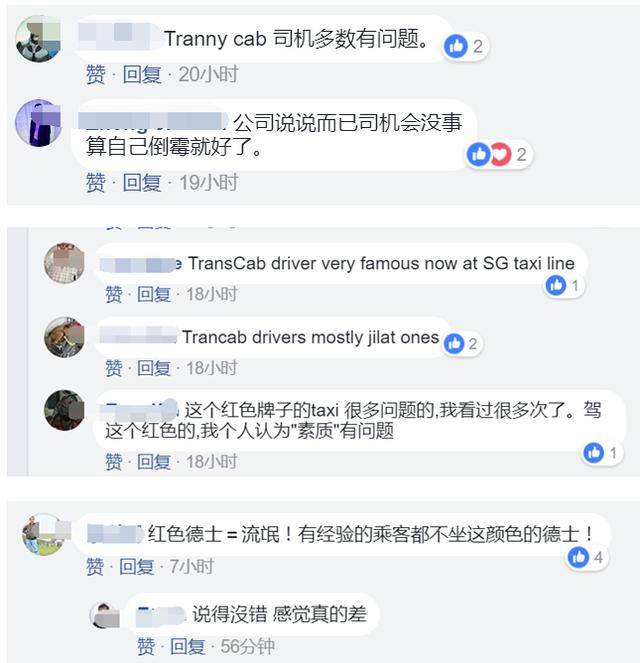Click like reaction on 红色德士 comment
Viewport: 640px width, 663px height.
click(x=578, y=557)
